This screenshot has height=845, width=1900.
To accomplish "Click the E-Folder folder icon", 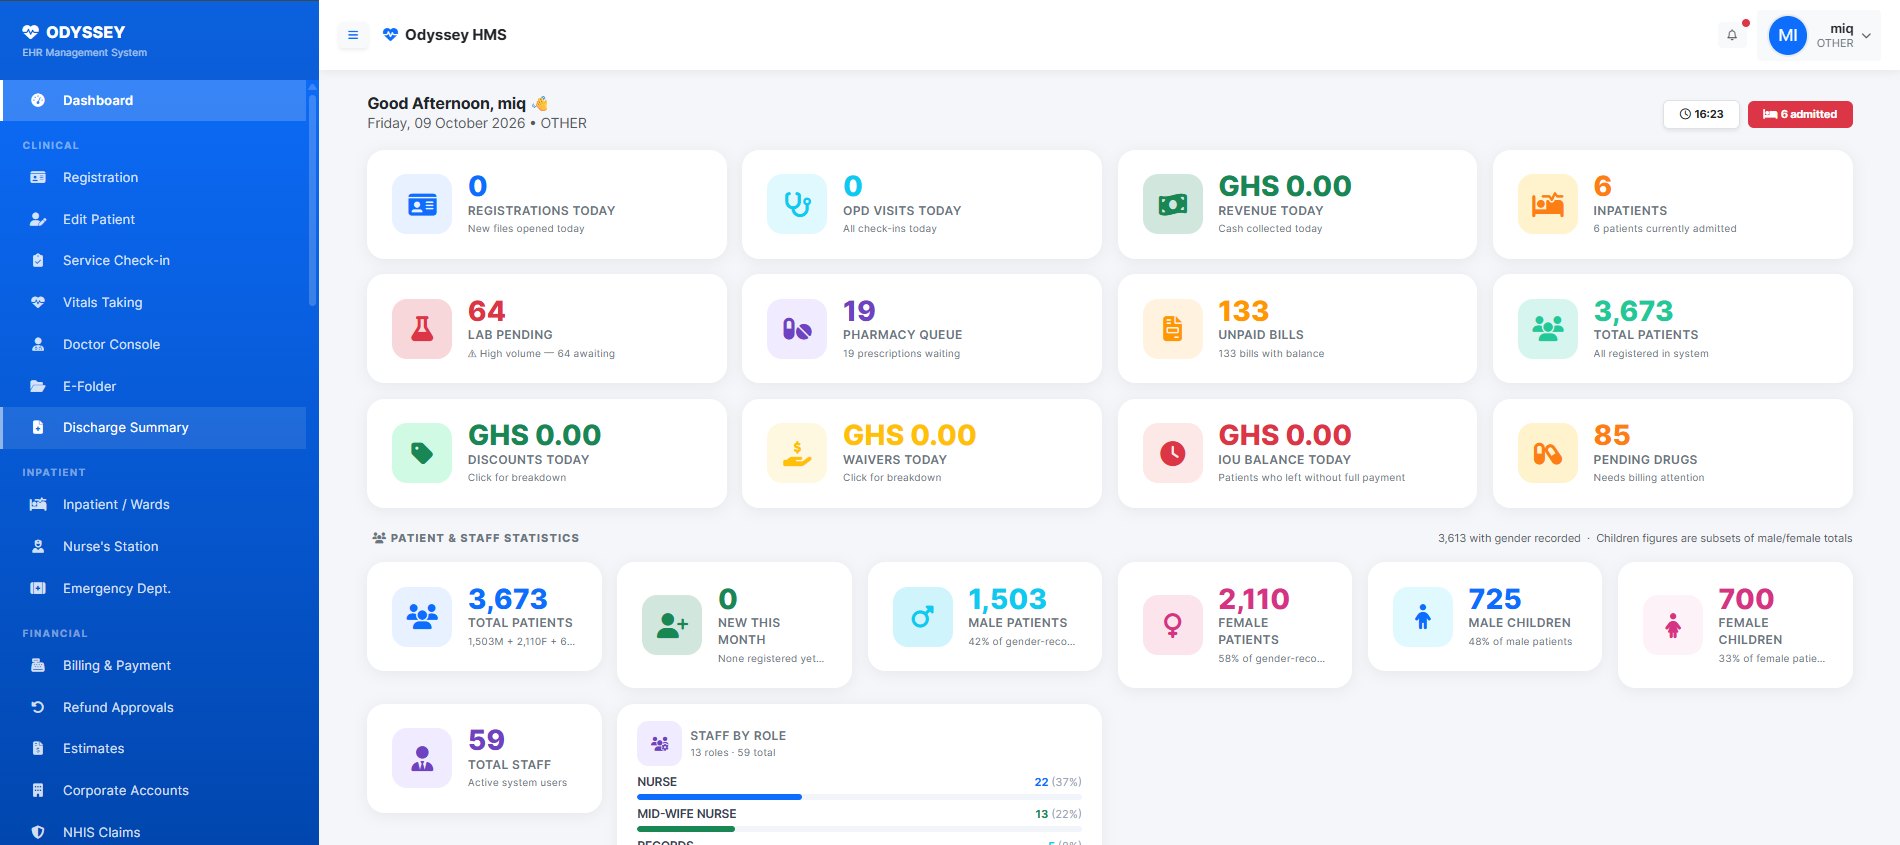I will (x=38, y=386).
